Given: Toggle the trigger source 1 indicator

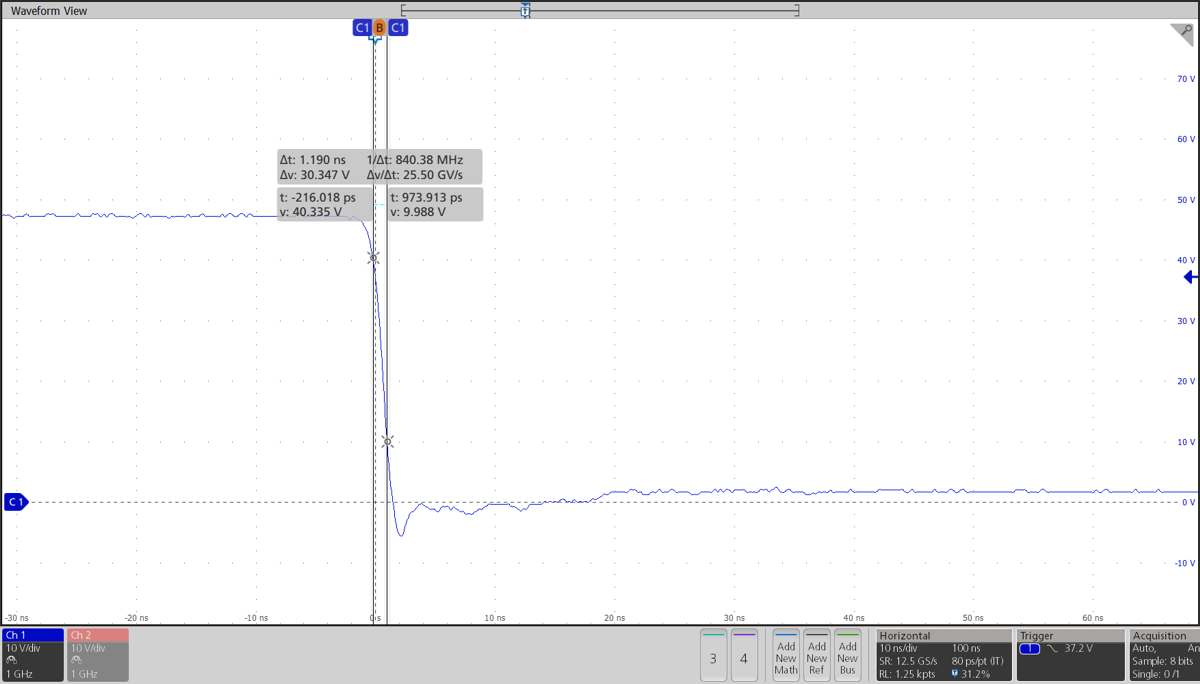Looking at the screenshot, I should [1031, 648].
